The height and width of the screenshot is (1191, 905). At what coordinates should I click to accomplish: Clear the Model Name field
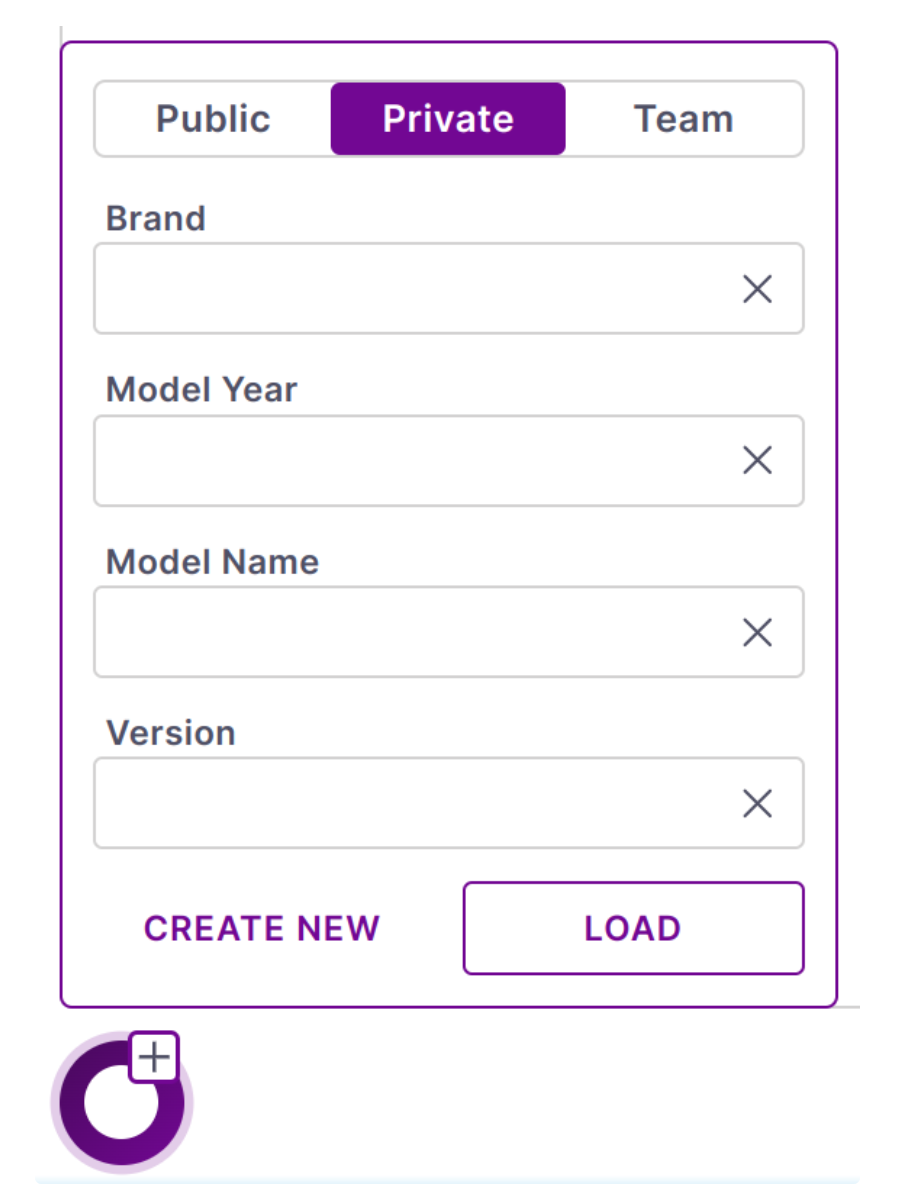757,632
